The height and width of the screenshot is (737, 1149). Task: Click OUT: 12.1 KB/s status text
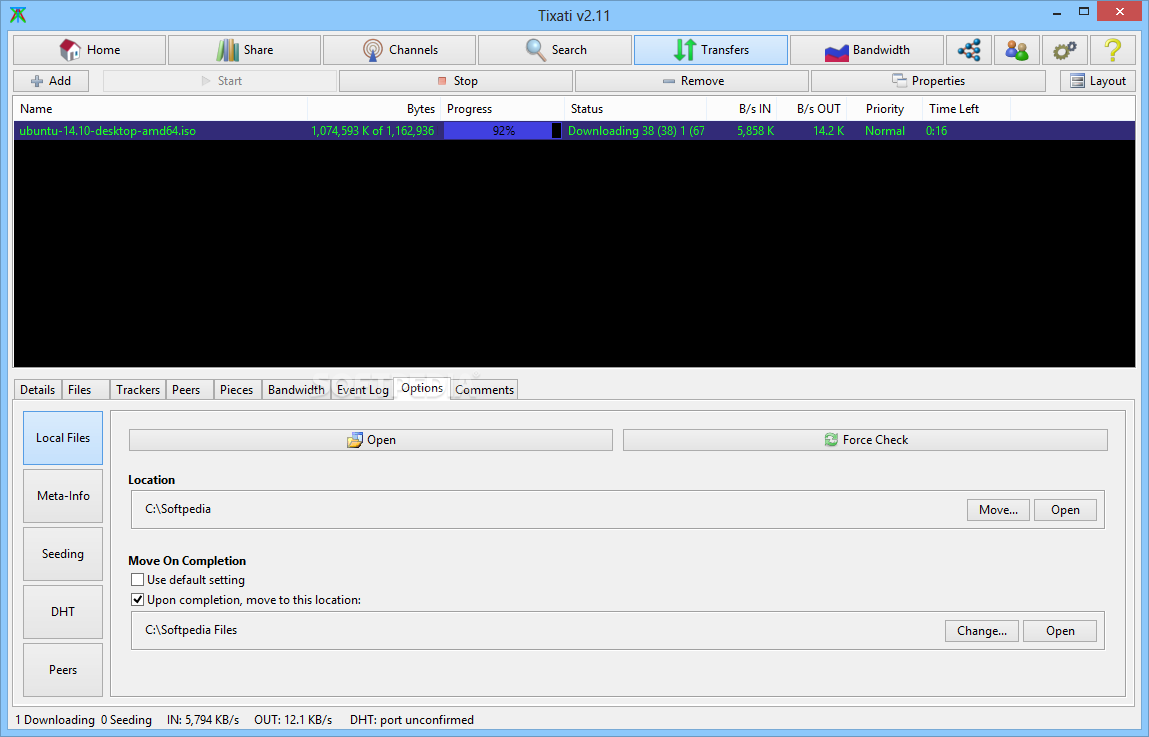click(x=293, y=720)
